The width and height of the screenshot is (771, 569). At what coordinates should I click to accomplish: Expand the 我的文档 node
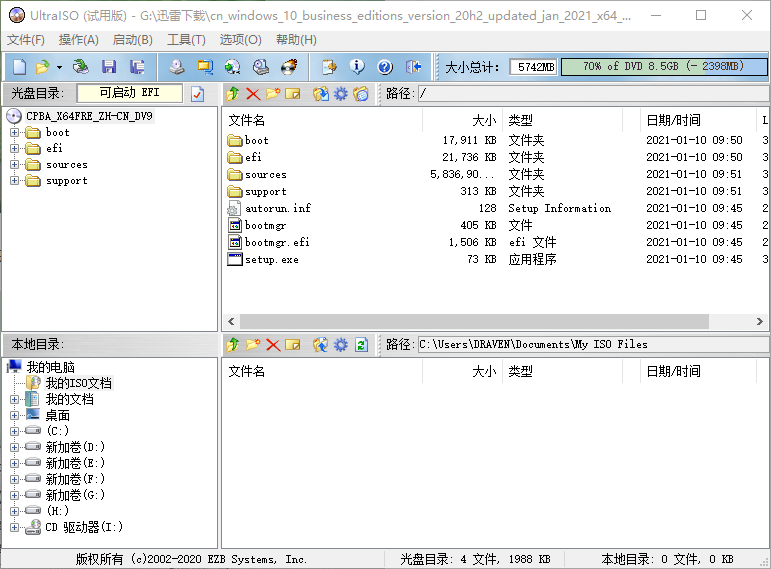(15, 399)
